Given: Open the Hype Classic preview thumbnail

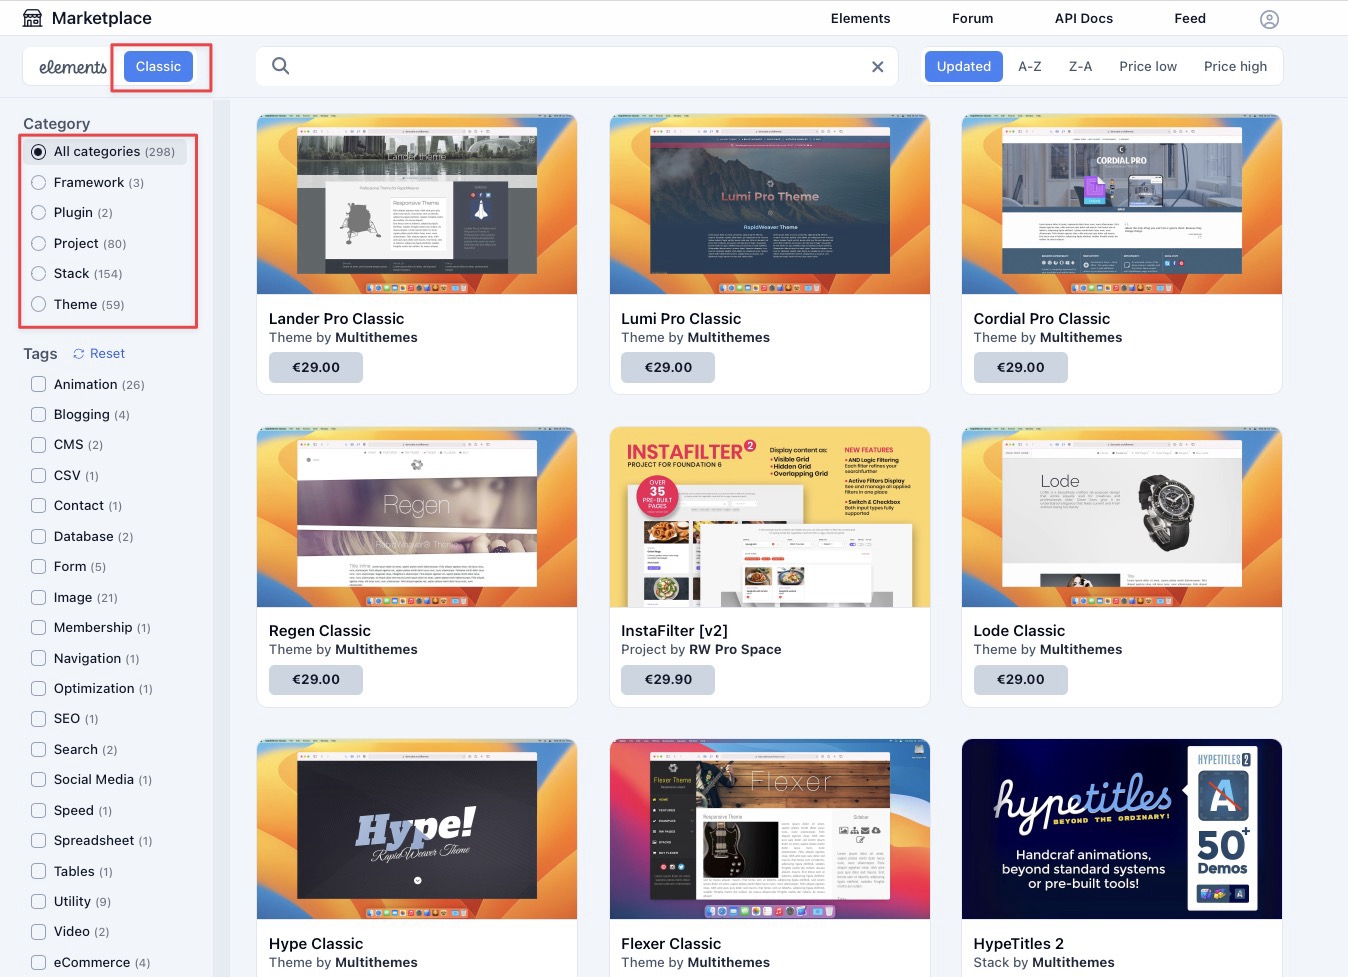Looking at the screenshot, I should [417, 829].
